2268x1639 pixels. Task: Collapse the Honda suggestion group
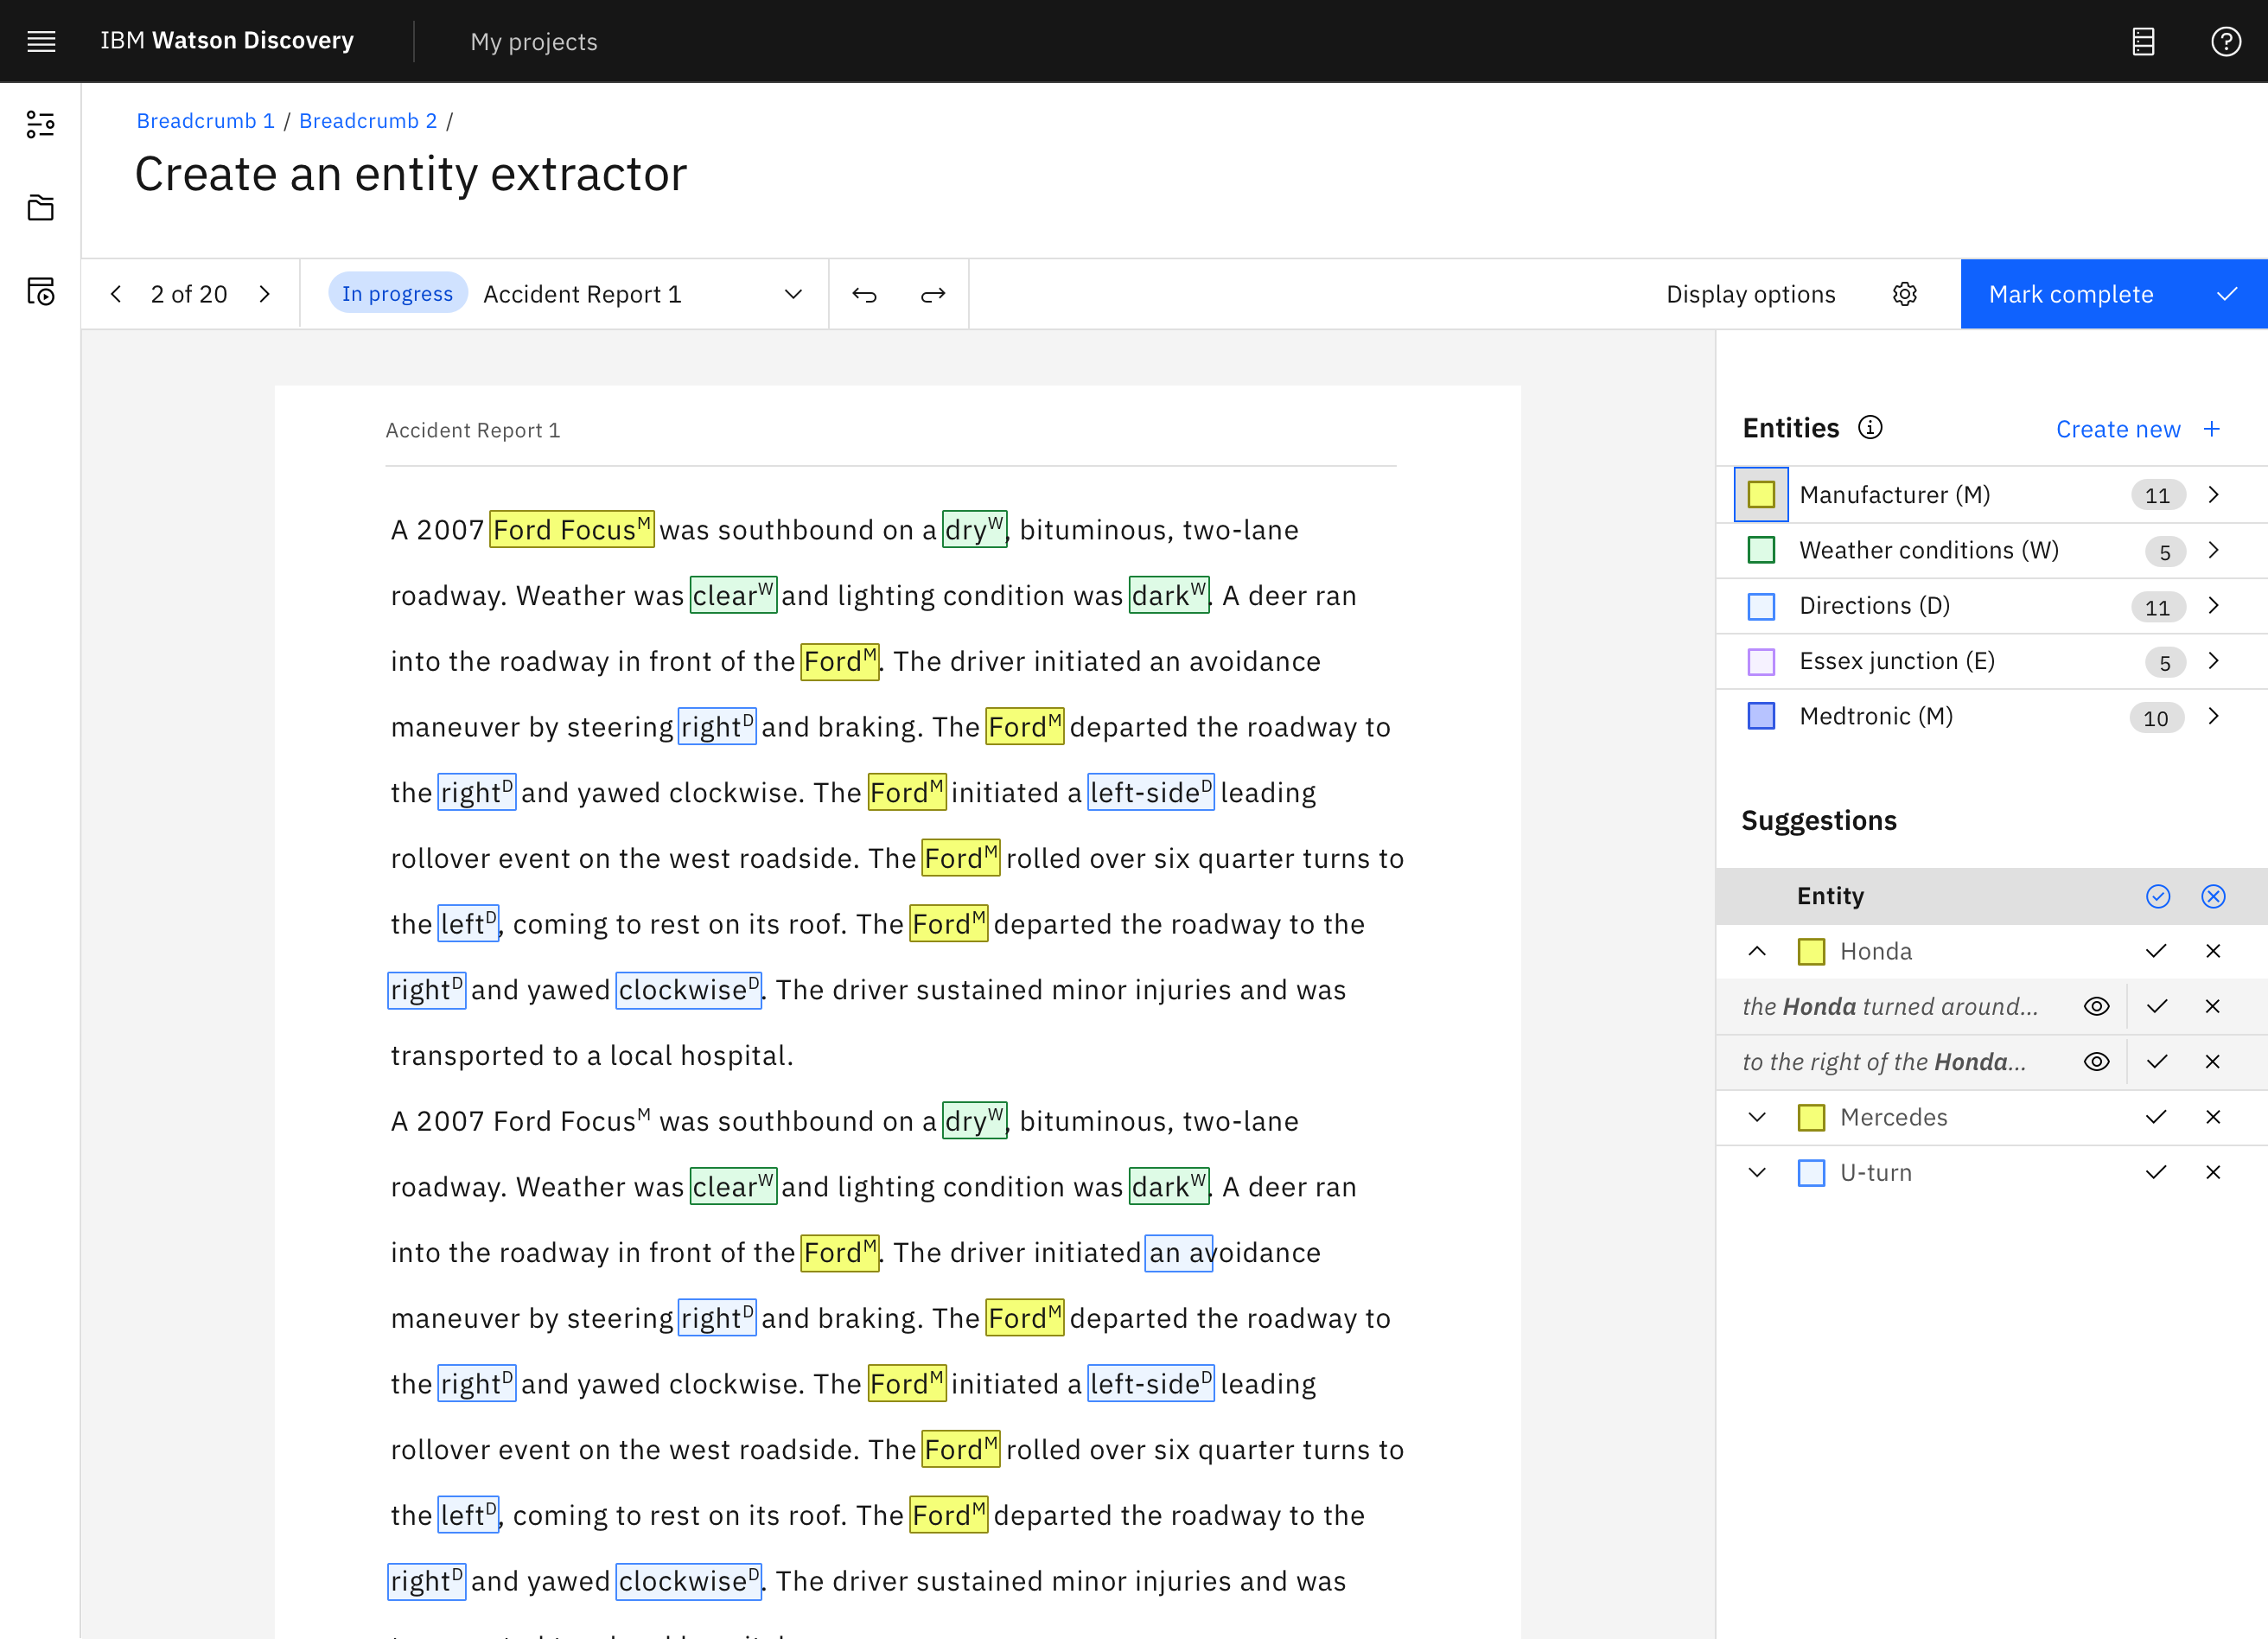[1757, 951]
